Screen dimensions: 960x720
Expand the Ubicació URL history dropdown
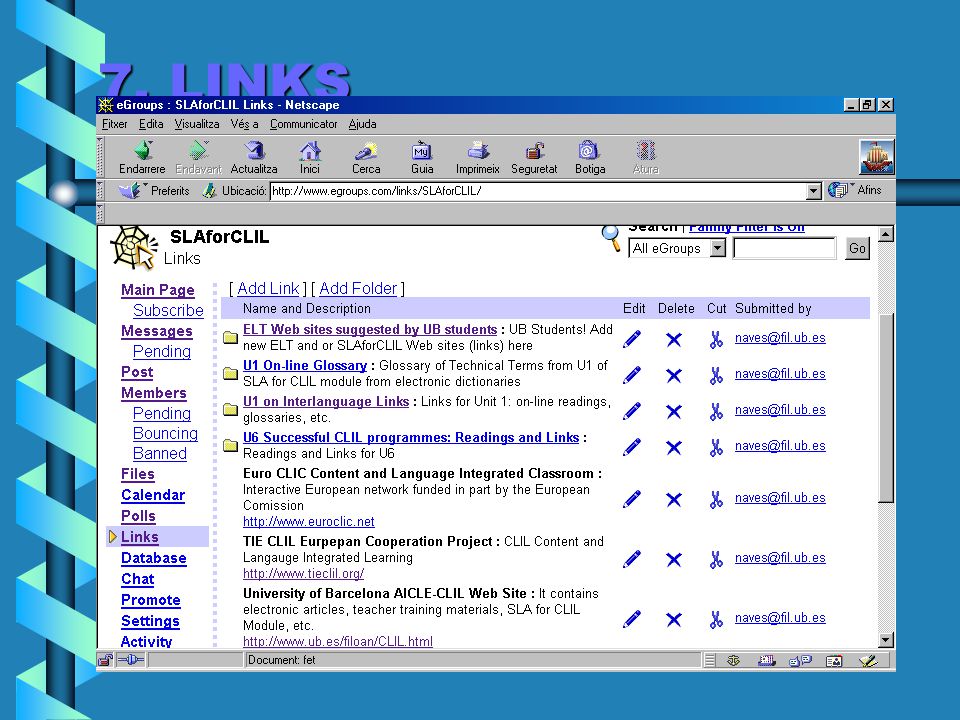813,191
